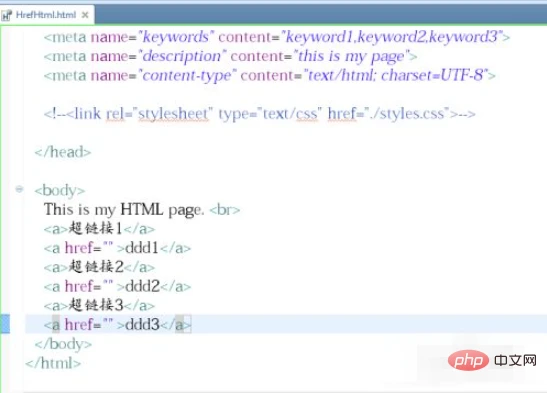Image resolution: width=547 pixels, height=393 pixels.
Task: Click the description meta tag line
Action: (230, 56)
